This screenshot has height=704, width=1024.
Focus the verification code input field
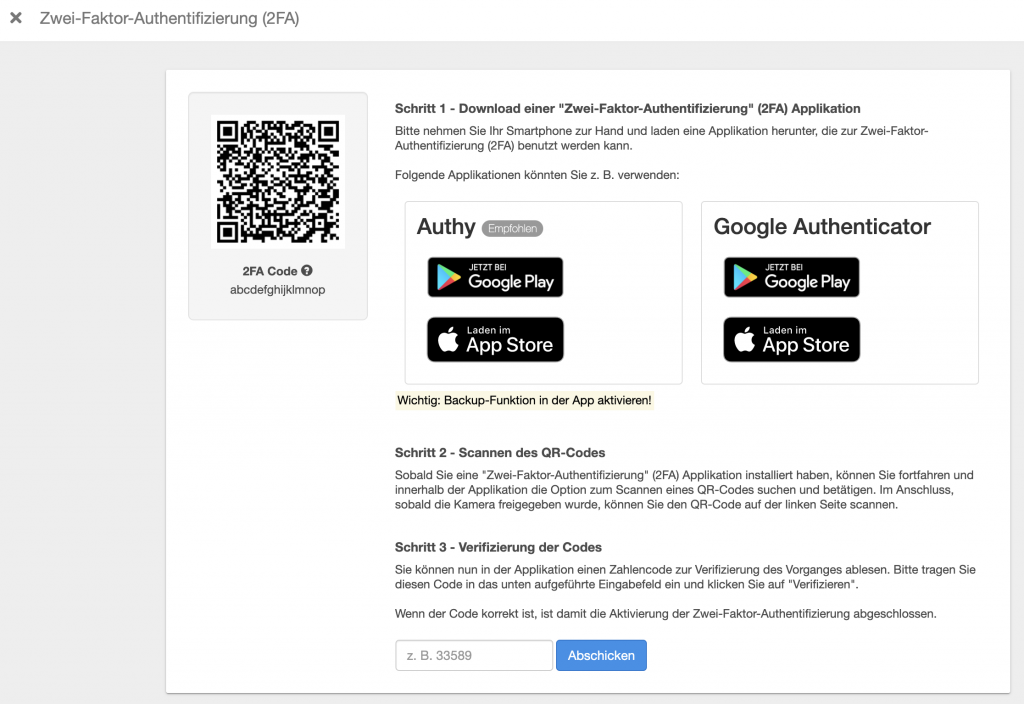(473, 655)
